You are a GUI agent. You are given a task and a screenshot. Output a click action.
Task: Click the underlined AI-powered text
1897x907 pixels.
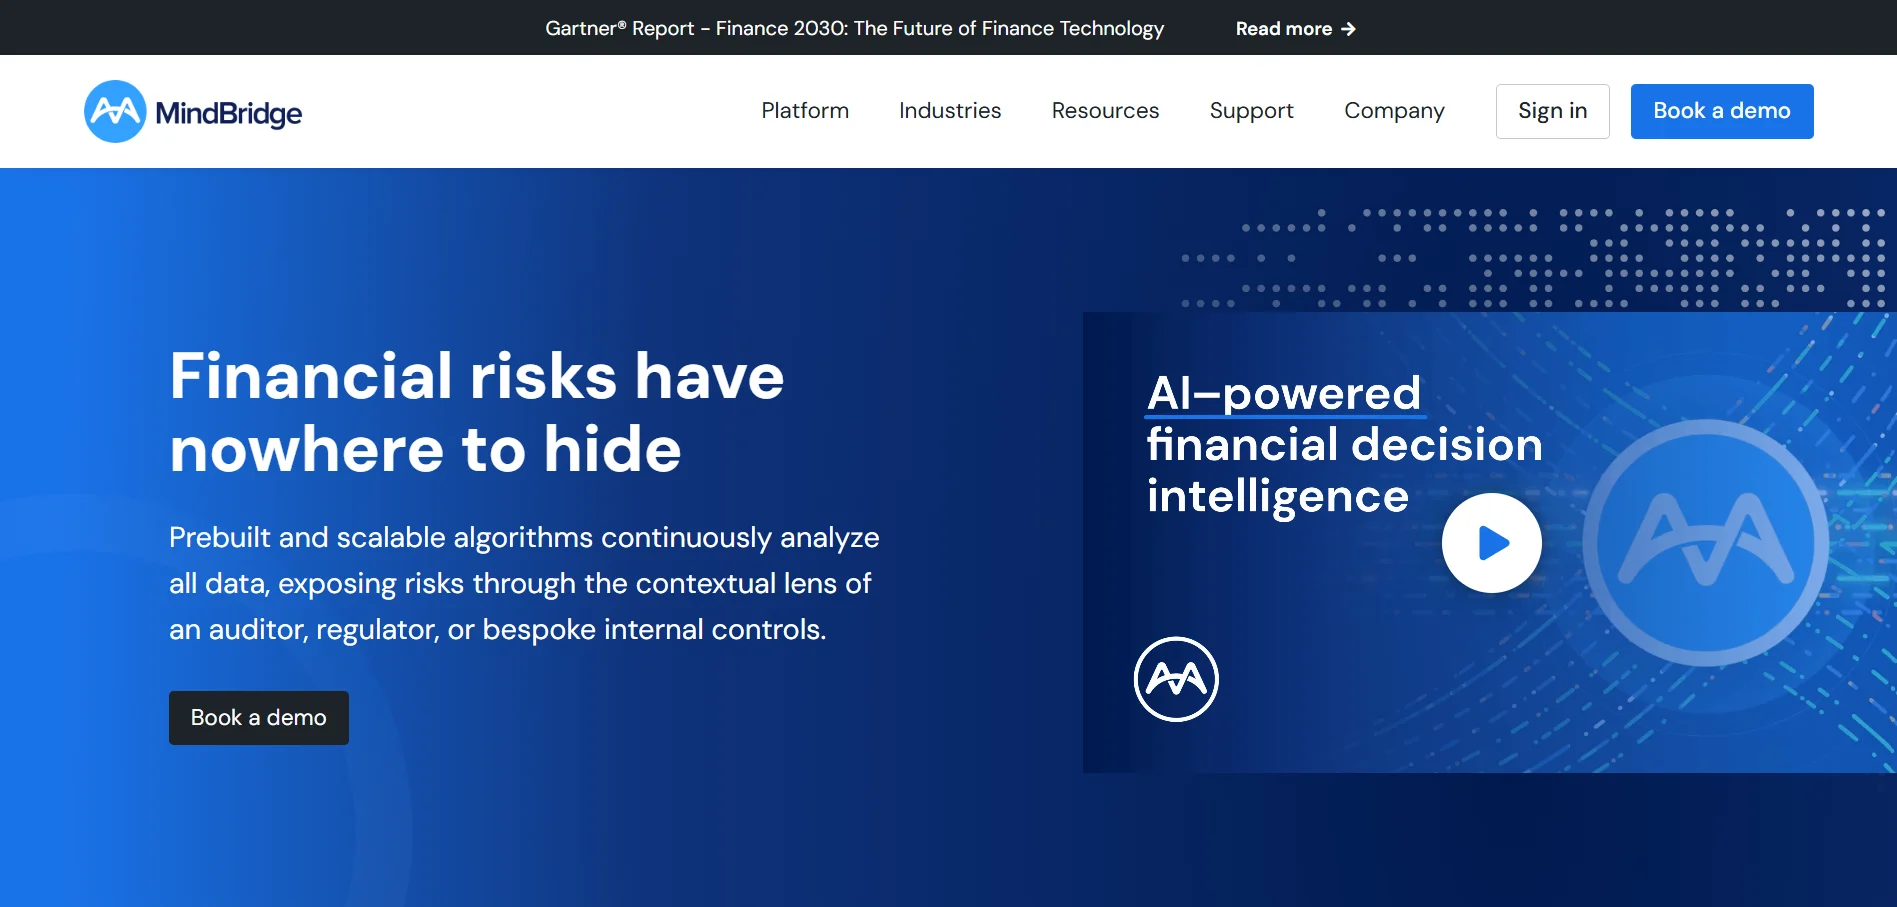1283,393
